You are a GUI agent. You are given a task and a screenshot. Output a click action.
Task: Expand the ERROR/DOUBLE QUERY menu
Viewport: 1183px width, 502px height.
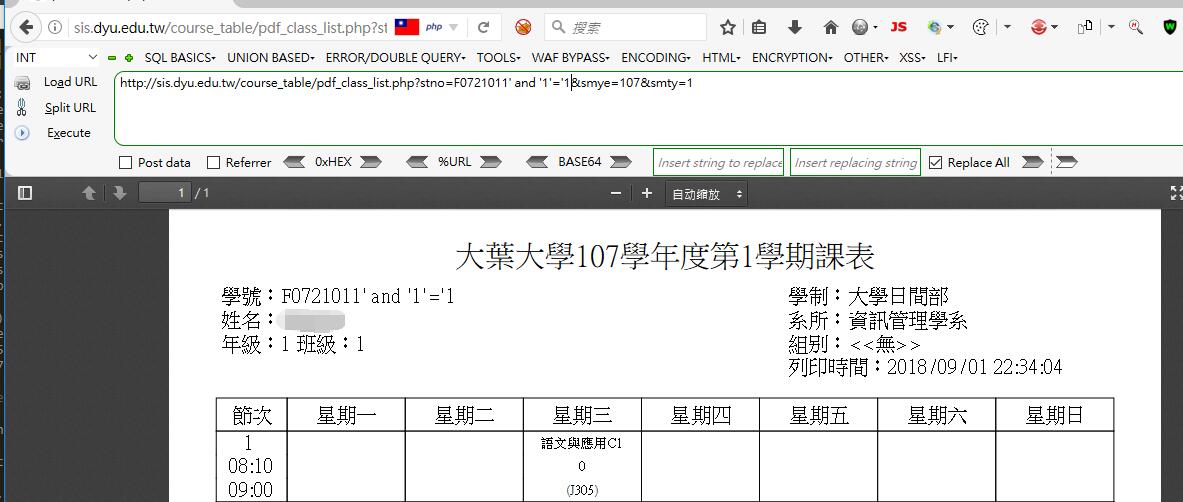point(395,57)
